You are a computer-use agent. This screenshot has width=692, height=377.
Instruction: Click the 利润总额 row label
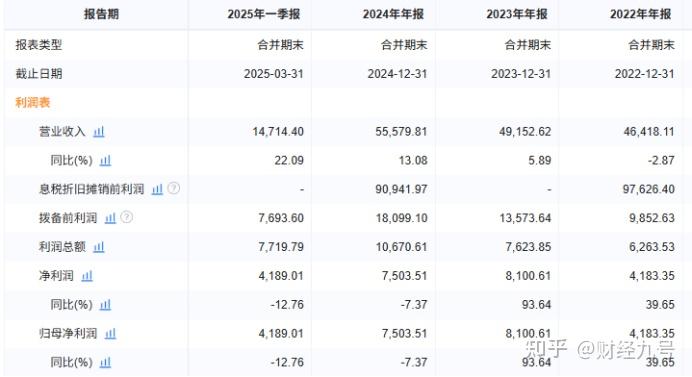coord(62,247)
